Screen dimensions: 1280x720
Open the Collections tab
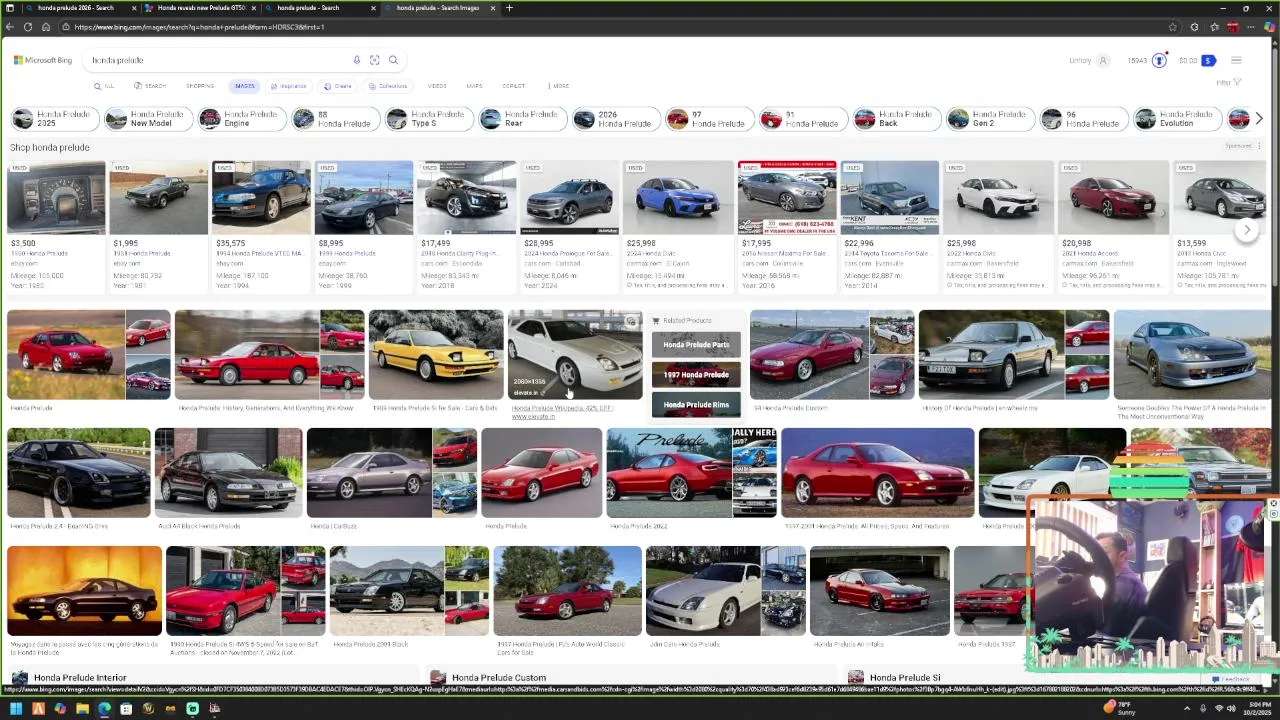click(389, 86)
